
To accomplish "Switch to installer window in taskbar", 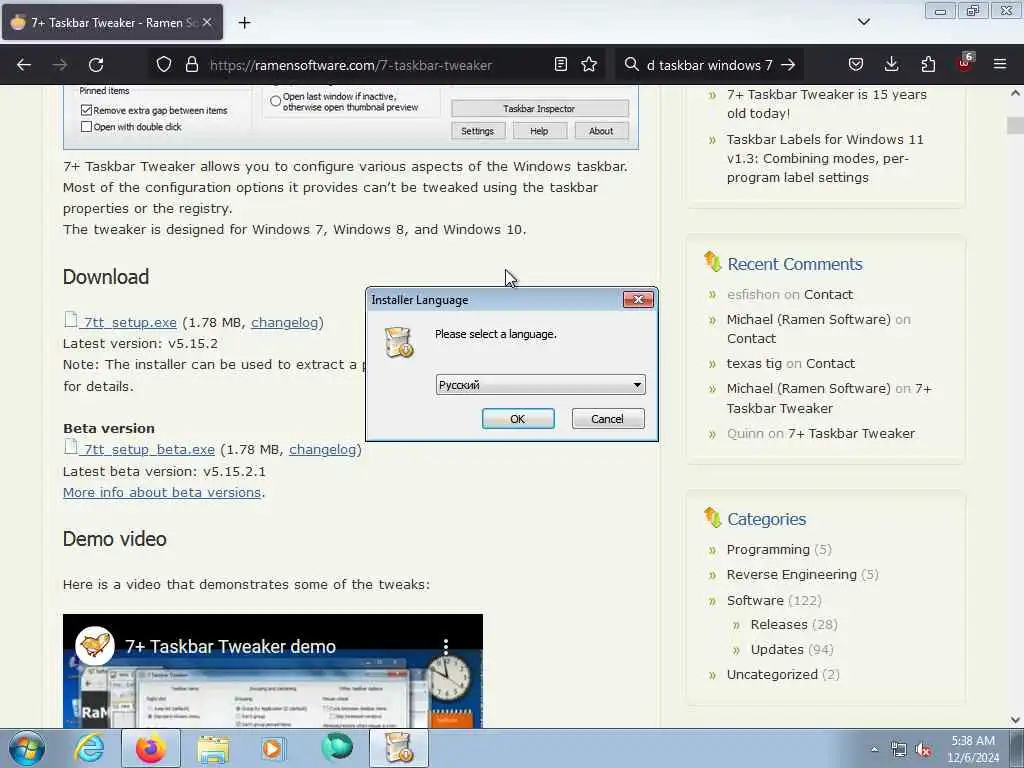I will click(399, 748).
